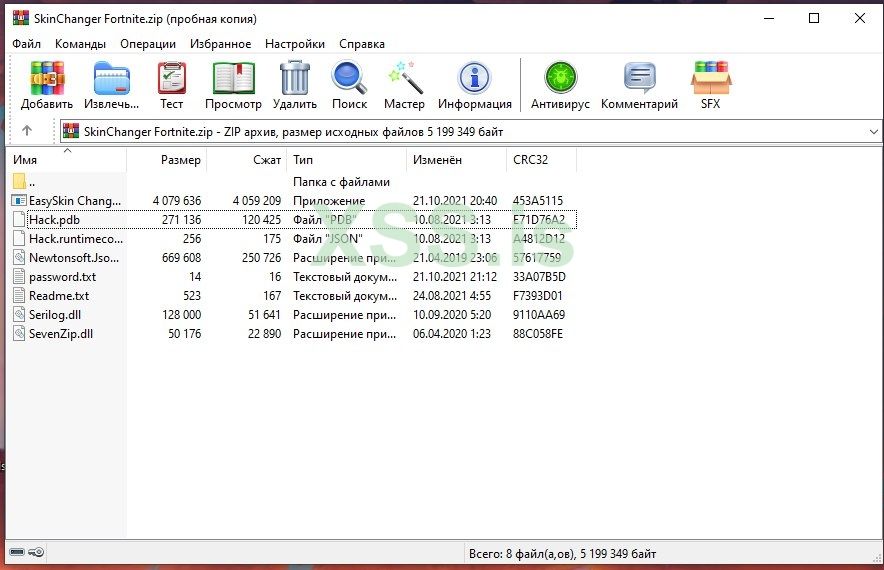Screen dimensions: 884x570
Task: Click the SFX archive icon
Action: tap(710, 78)
